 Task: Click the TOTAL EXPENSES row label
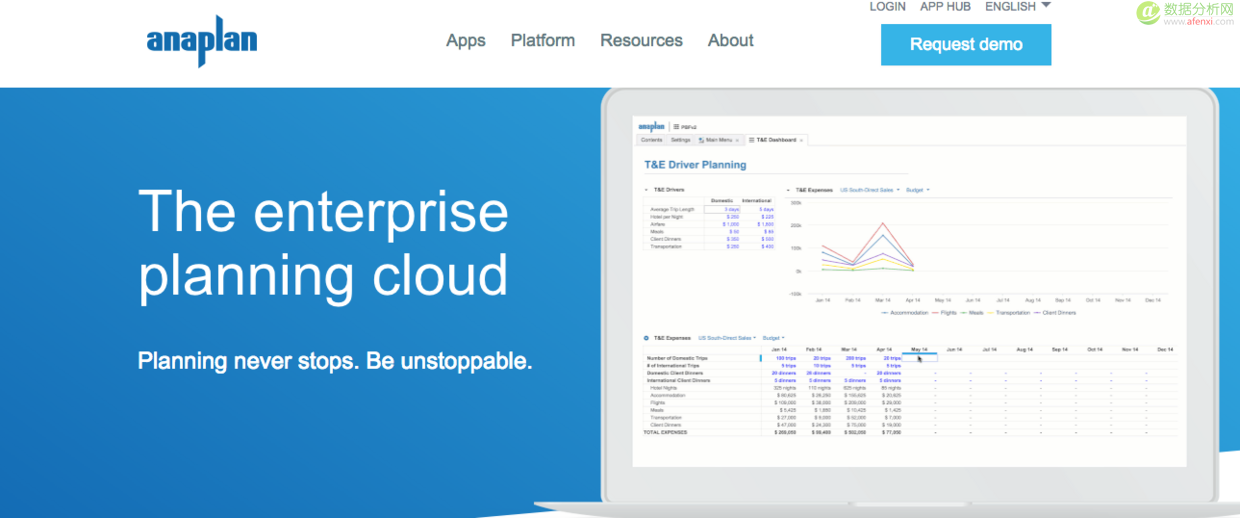pos(665,432)
